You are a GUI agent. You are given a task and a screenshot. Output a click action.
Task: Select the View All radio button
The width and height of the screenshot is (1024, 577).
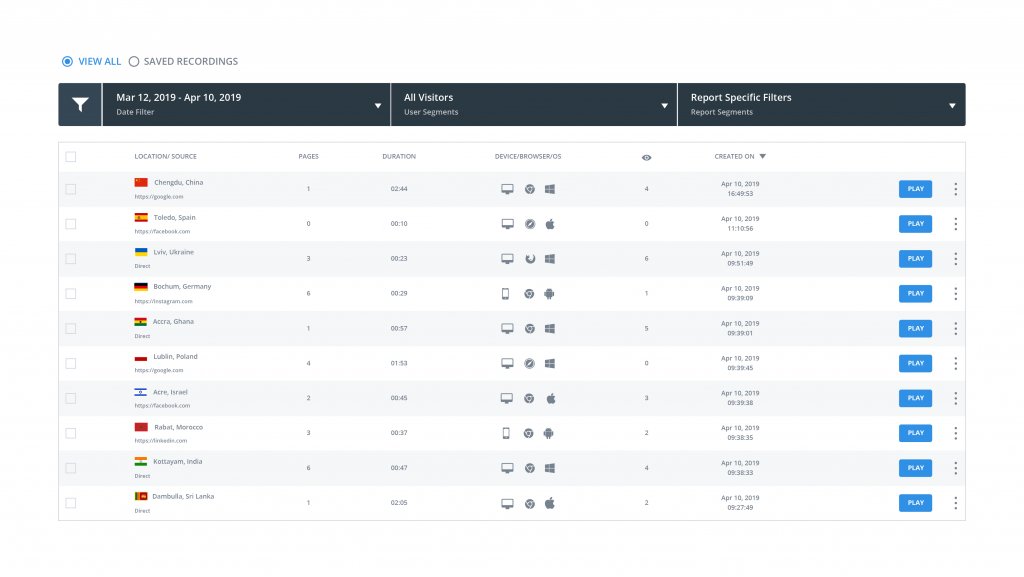coord(67,61)
